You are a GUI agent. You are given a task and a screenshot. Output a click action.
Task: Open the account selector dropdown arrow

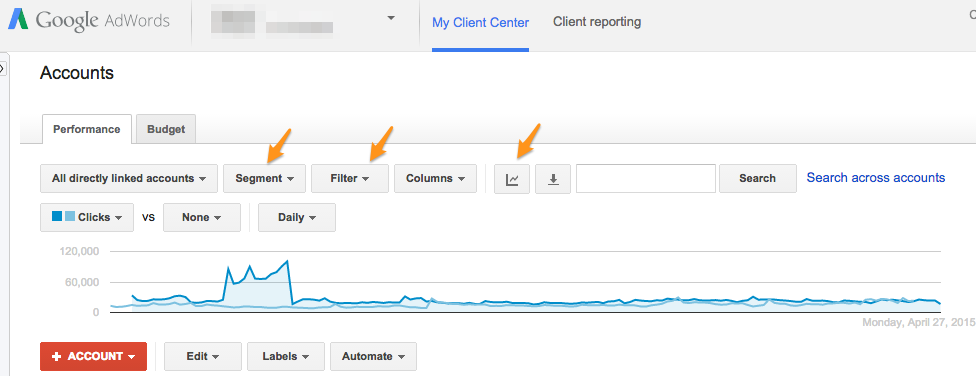coord(391,18)
